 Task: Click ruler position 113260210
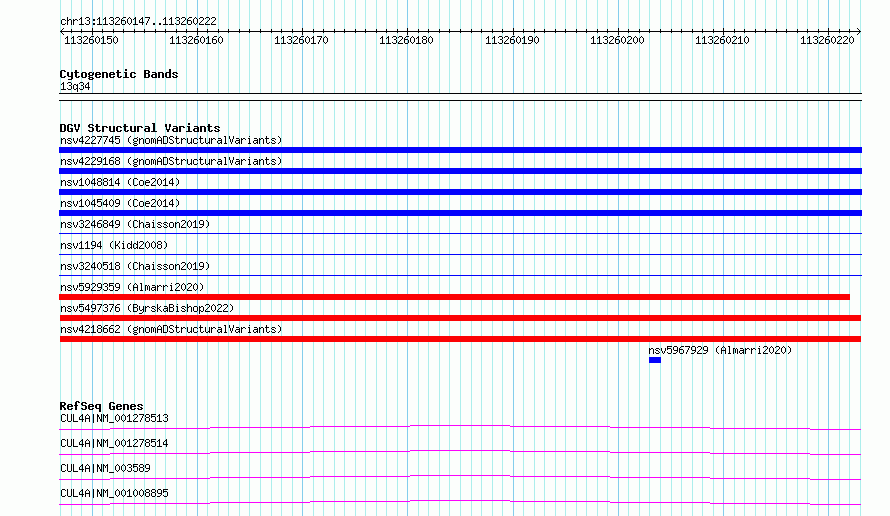[x=722, y=40]
